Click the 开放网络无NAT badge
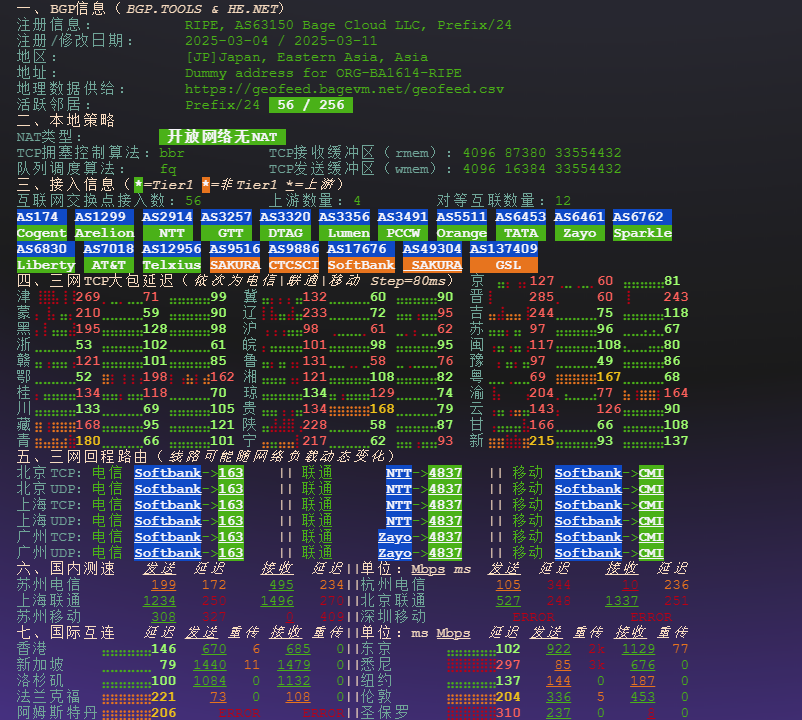Viewport: 802px width, 720px height. (221, 137)
